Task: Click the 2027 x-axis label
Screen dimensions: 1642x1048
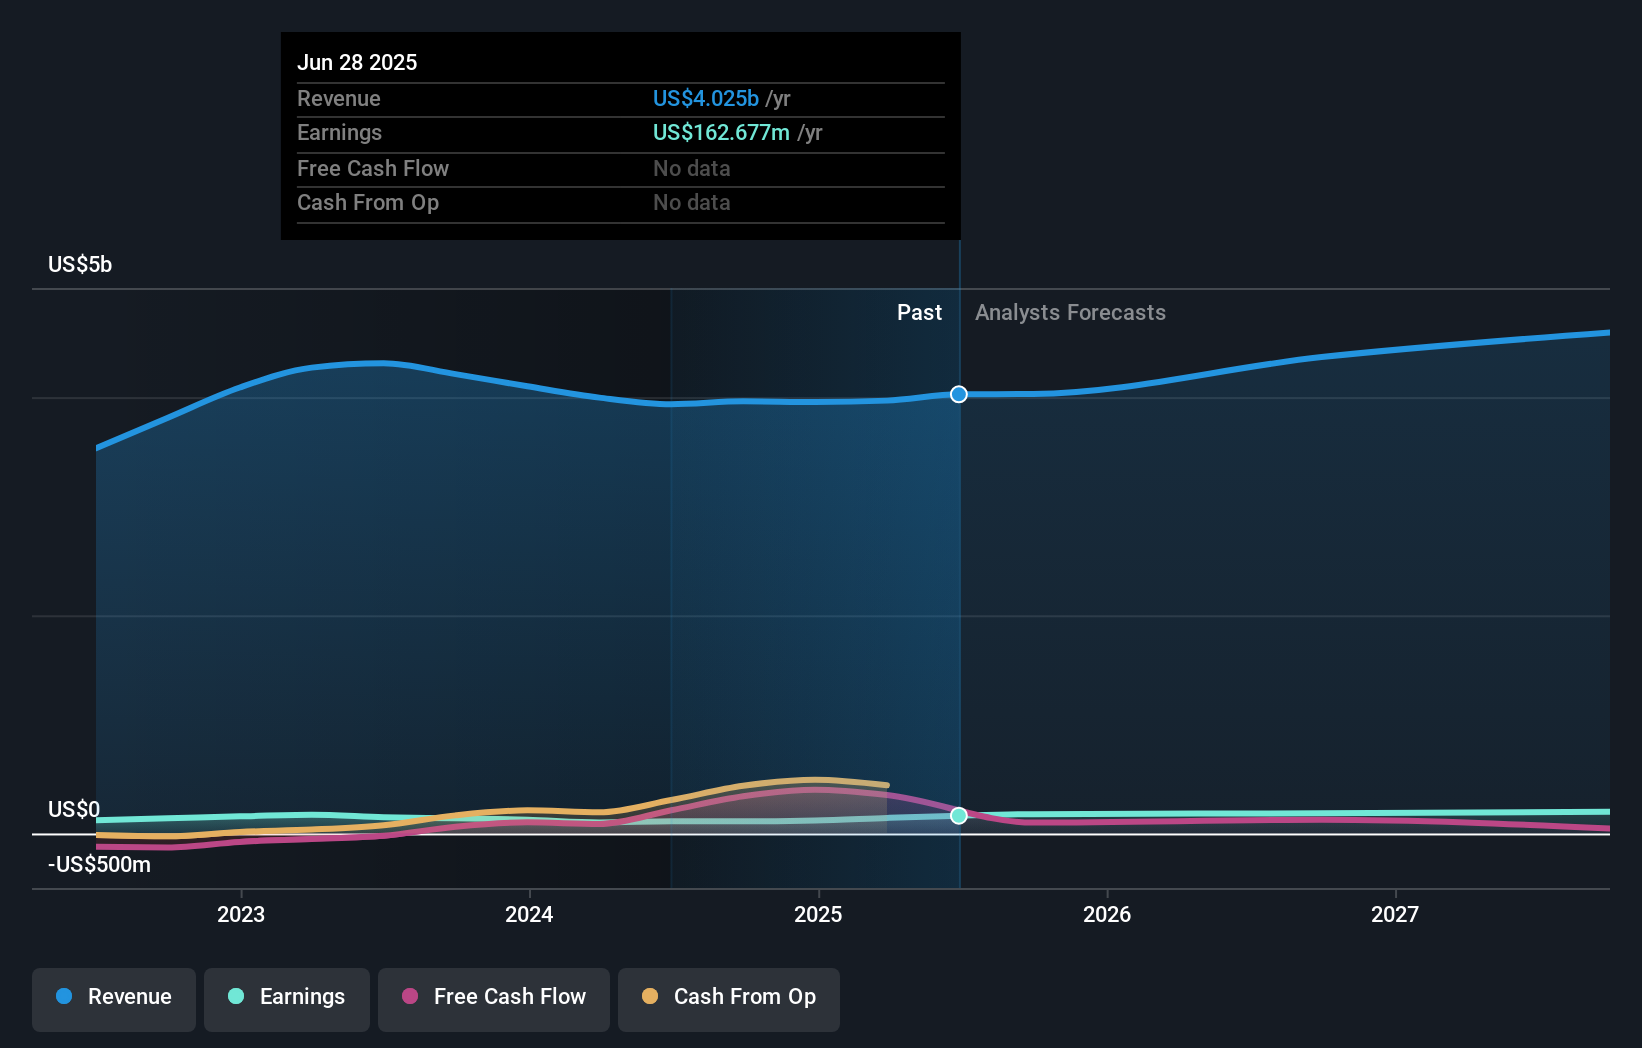Action: click(x=1395, y=914)
